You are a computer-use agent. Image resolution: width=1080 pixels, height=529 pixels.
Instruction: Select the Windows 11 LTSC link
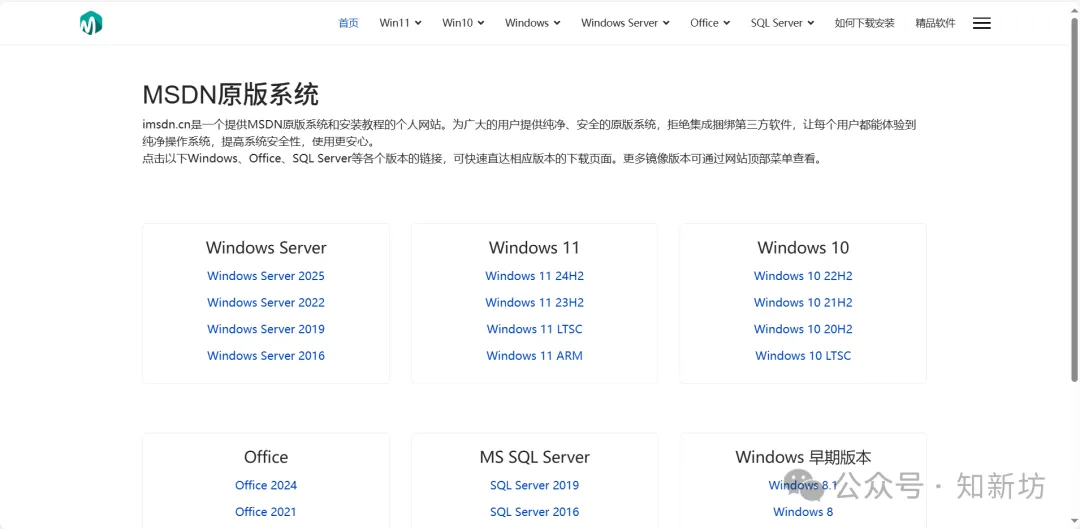click(x=534, y=329)
